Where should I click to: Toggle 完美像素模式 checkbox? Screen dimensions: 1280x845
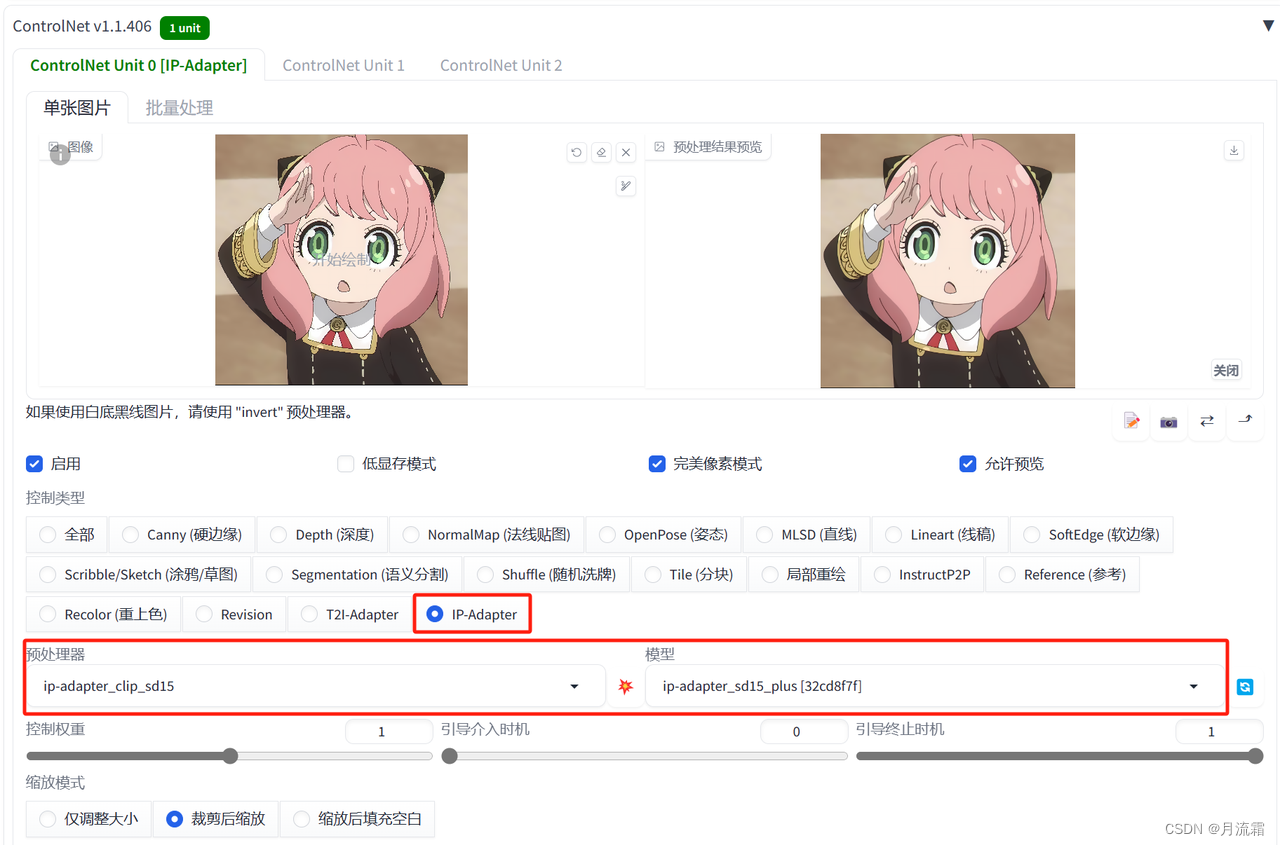[x=657, y=464]
